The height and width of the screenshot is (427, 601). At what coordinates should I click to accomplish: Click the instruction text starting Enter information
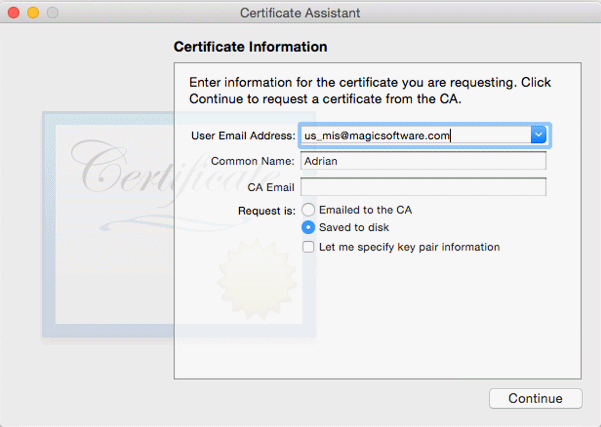(370, 90)
